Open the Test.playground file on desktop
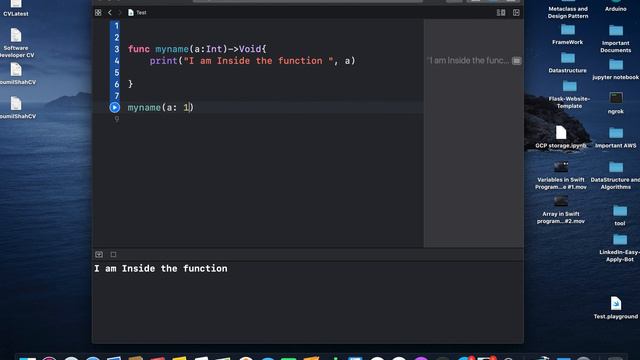The image size is (640, 360). (616, 308)
